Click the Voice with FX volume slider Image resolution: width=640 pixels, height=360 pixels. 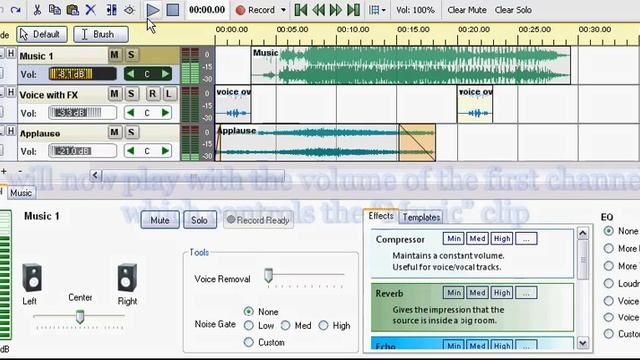(x=82, y=113)
